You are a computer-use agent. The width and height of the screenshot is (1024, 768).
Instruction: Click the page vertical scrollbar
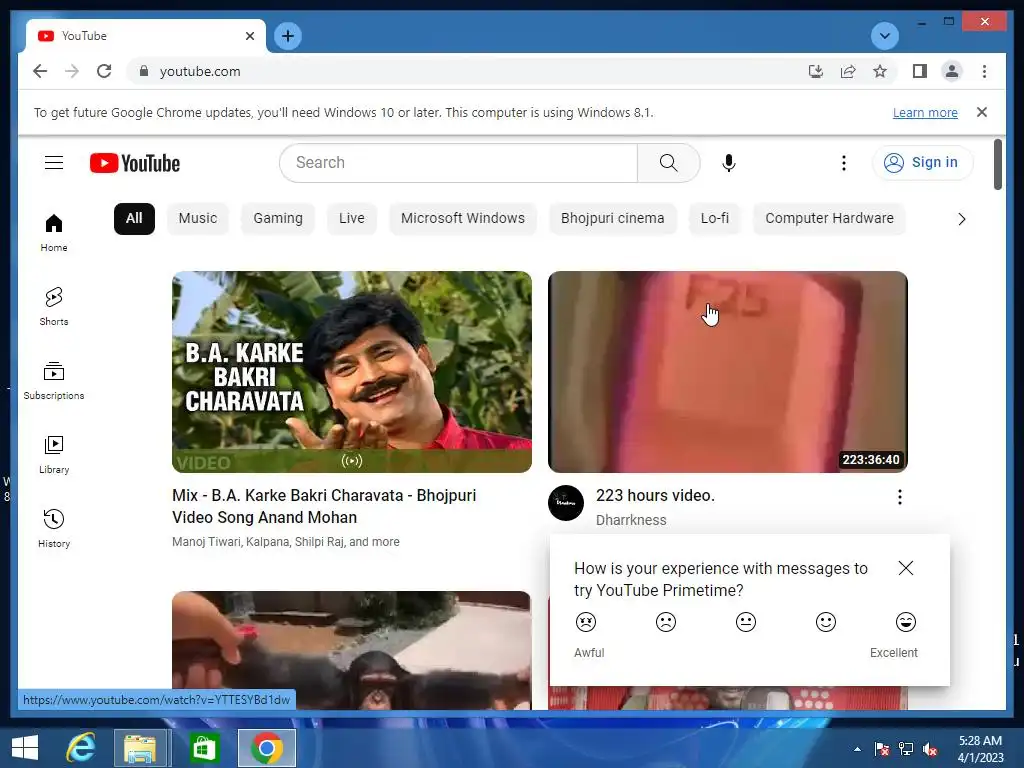click(997, 165)
